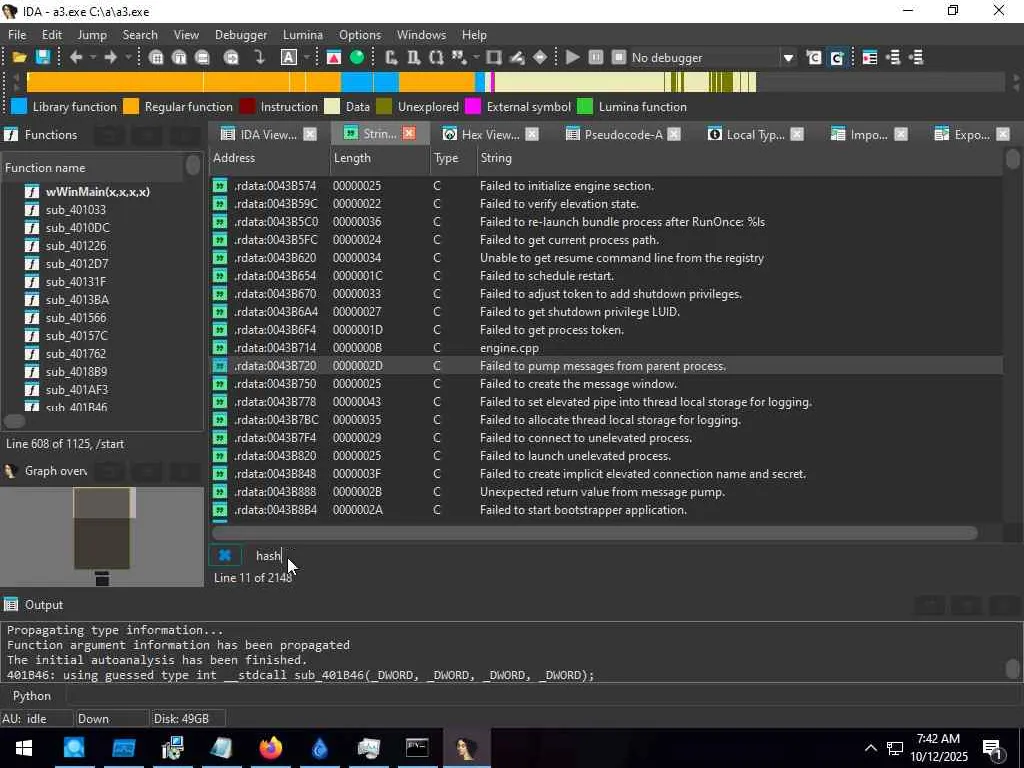Click the green circle Lumina toolbar icon
The width and height of the screenshot is (1024, 768).
click(357, 57)
